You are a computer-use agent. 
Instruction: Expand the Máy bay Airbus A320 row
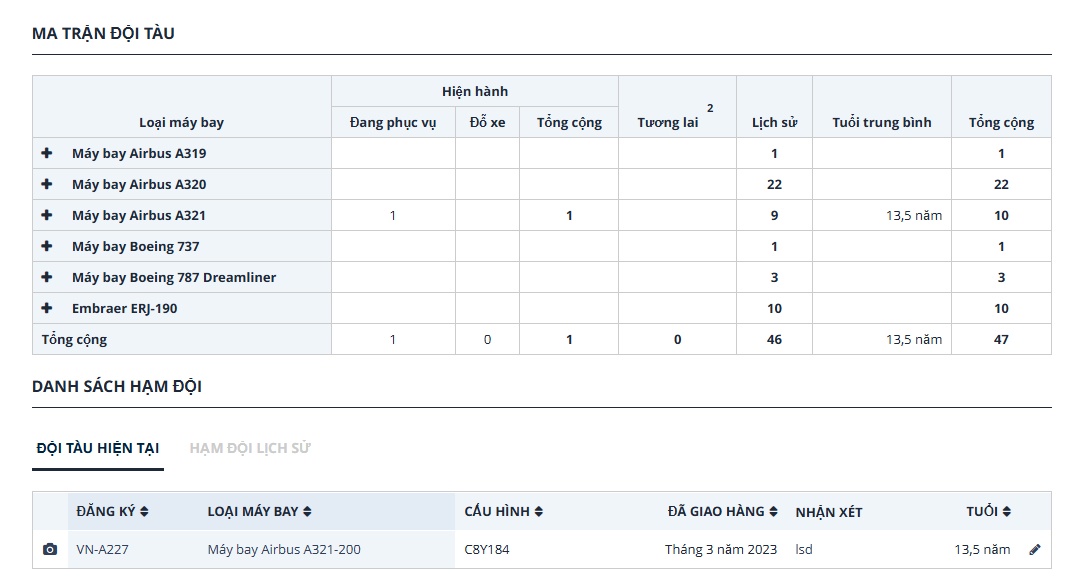pyautogui.click(x=47, y=184)
